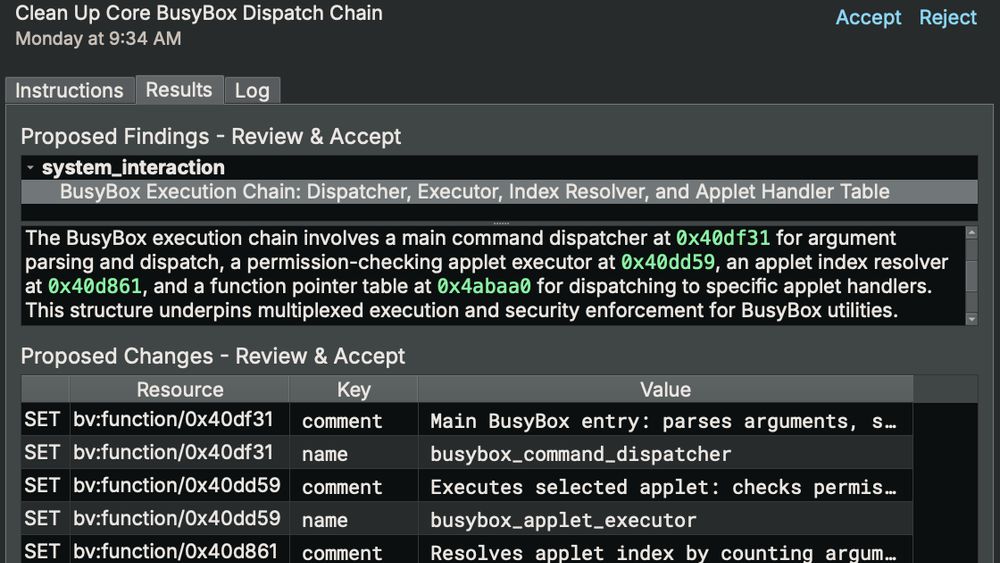This screenshot has width=1000, height=563.
Task: Click the 'Clean Up Core BusyBox Dispatch Chain' title
Action: [199, 13]
